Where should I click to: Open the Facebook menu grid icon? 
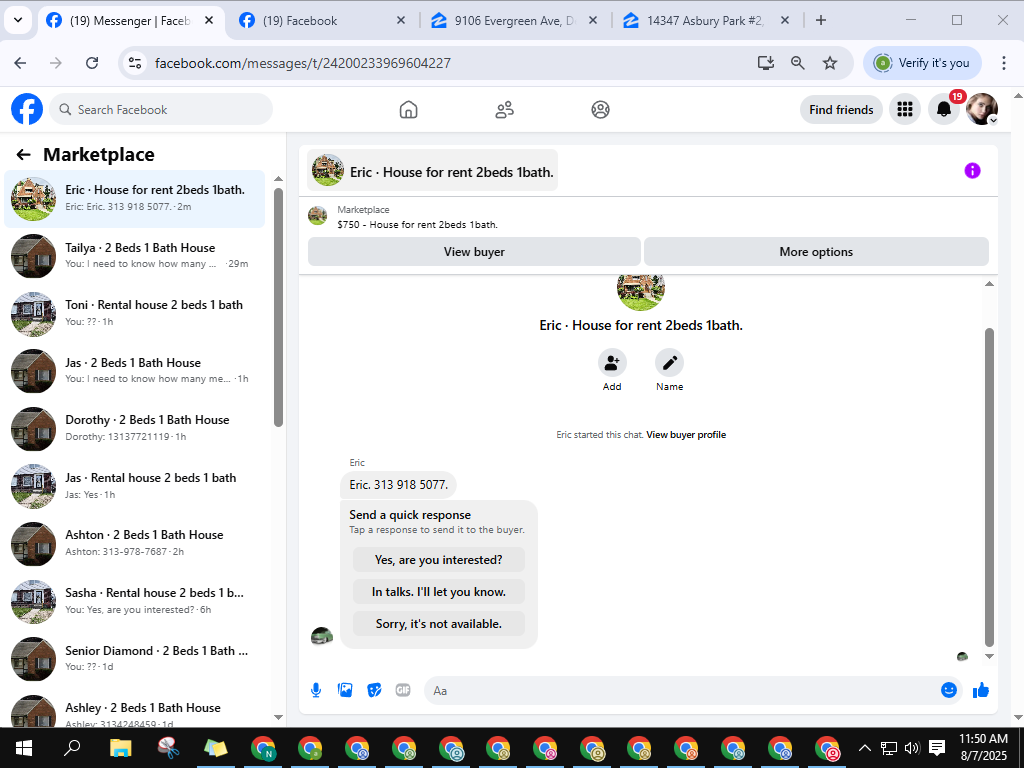click(x=904, y=109)
